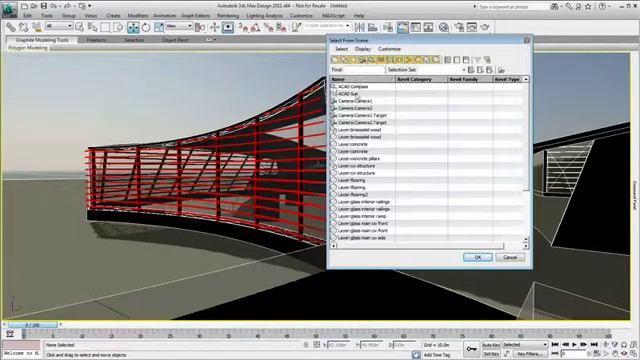
Task: Open the Schematic View icon
Action: pyautogui.click(x=428, y=27)
